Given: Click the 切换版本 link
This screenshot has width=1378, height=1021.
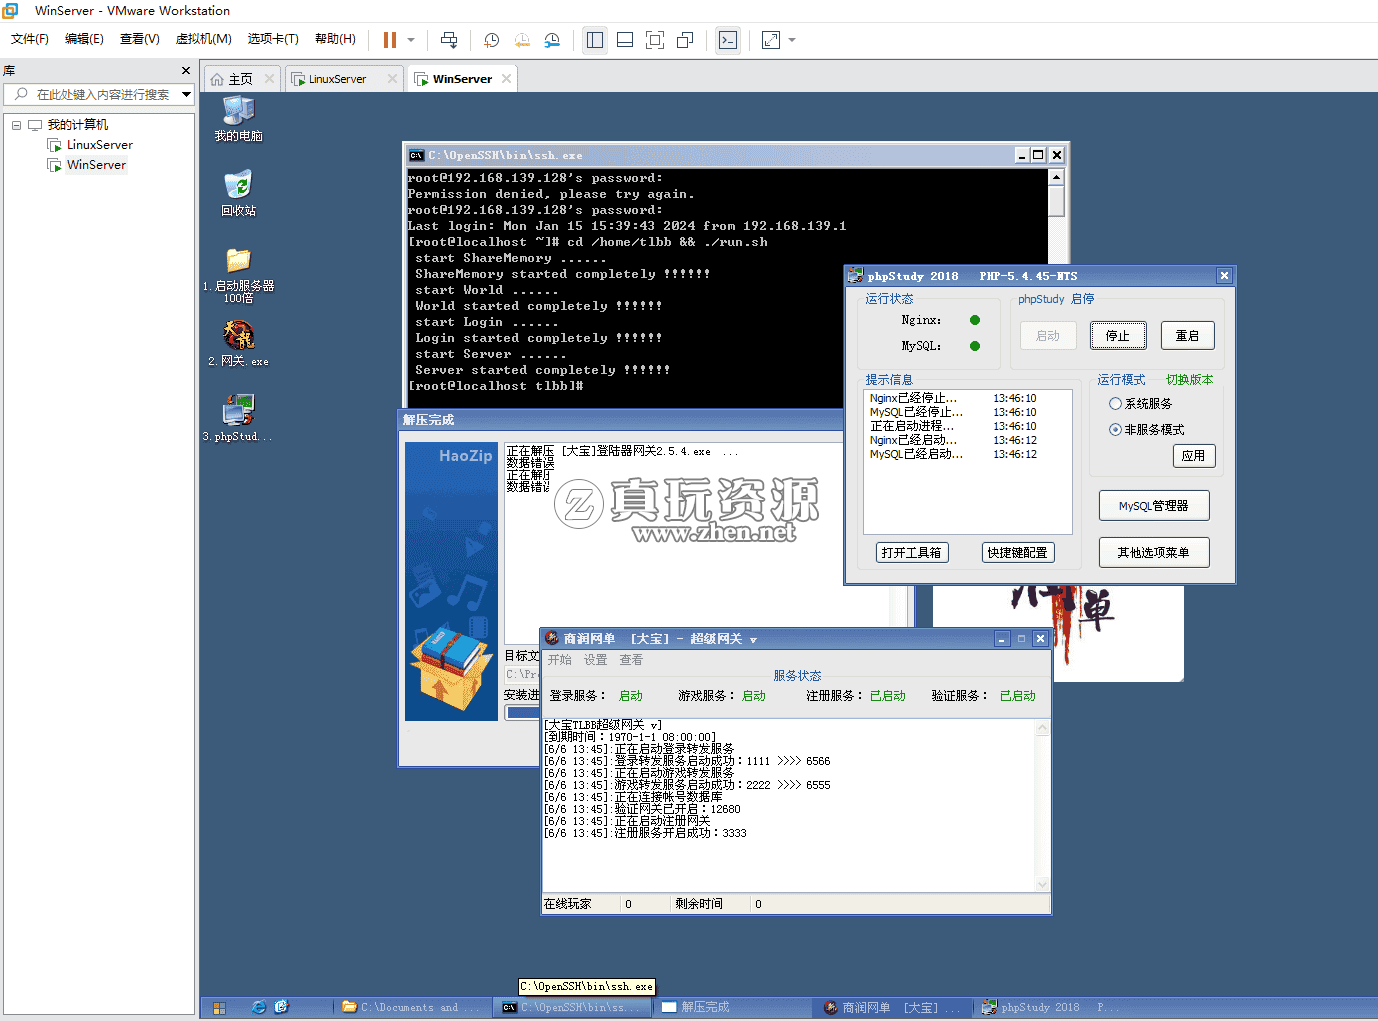Looking at the screenshot, I should 1190,380.
